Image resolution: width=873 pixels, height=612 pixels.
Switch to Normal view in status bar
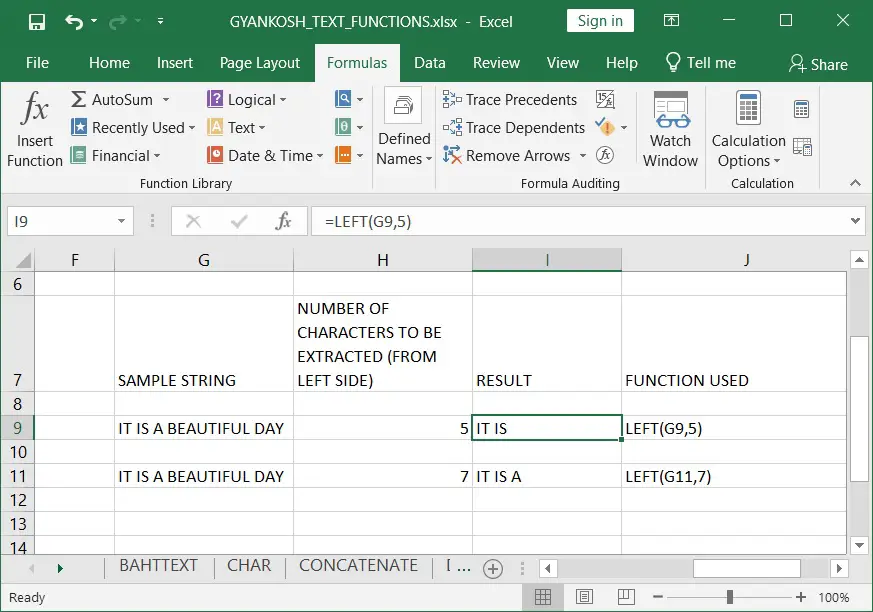click(543, 597)
